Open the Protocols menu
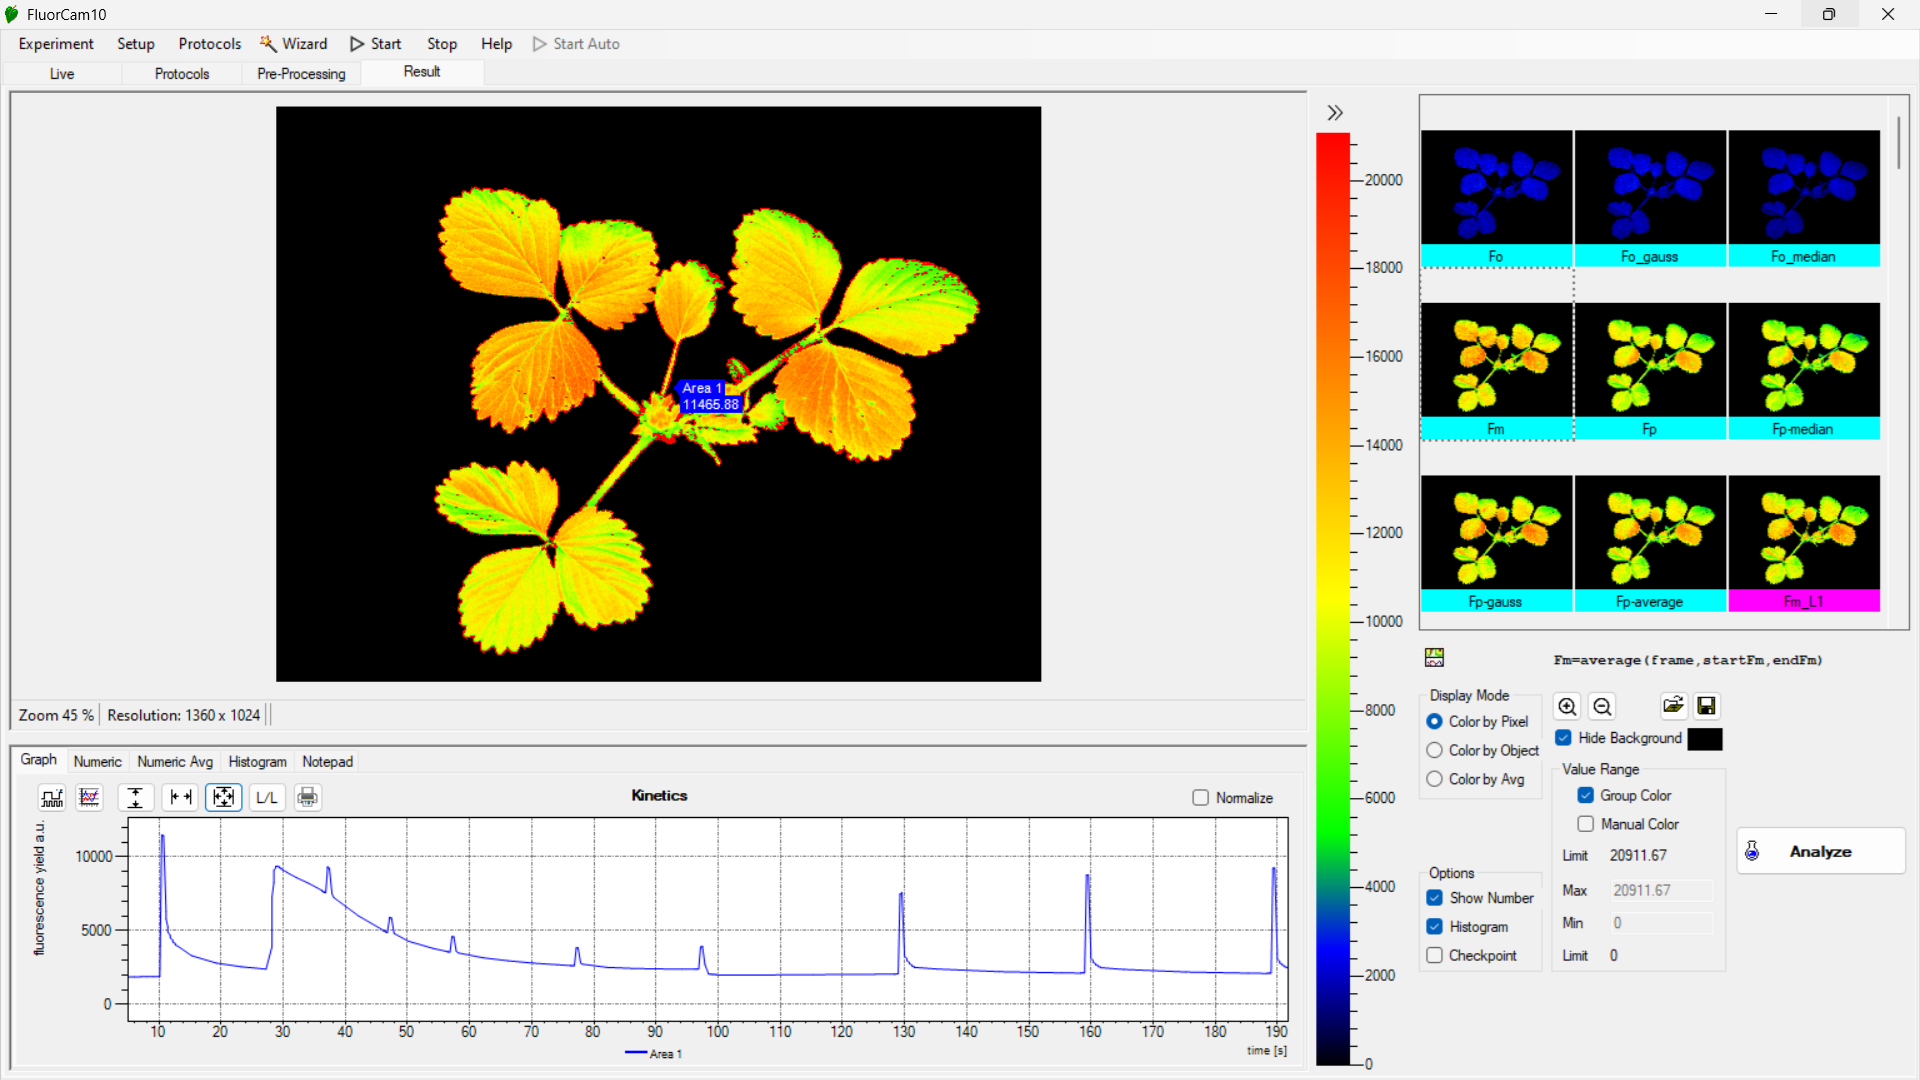Image resolution: width=1920 pixels, height=1080 pixels. [x=209, y=44]
